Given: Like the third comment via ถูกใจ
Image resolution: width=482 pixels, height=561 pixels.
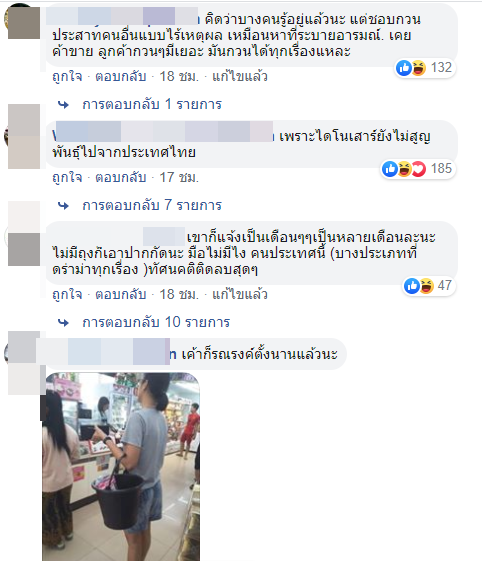Looking at the screenshot, I should [x=67, y=294].
